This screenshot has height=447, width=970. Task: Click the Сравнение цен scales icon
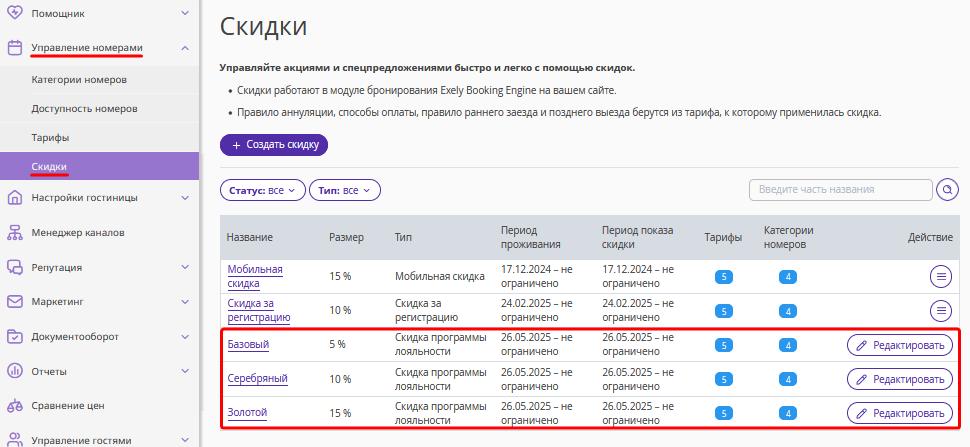coord(15,406)
